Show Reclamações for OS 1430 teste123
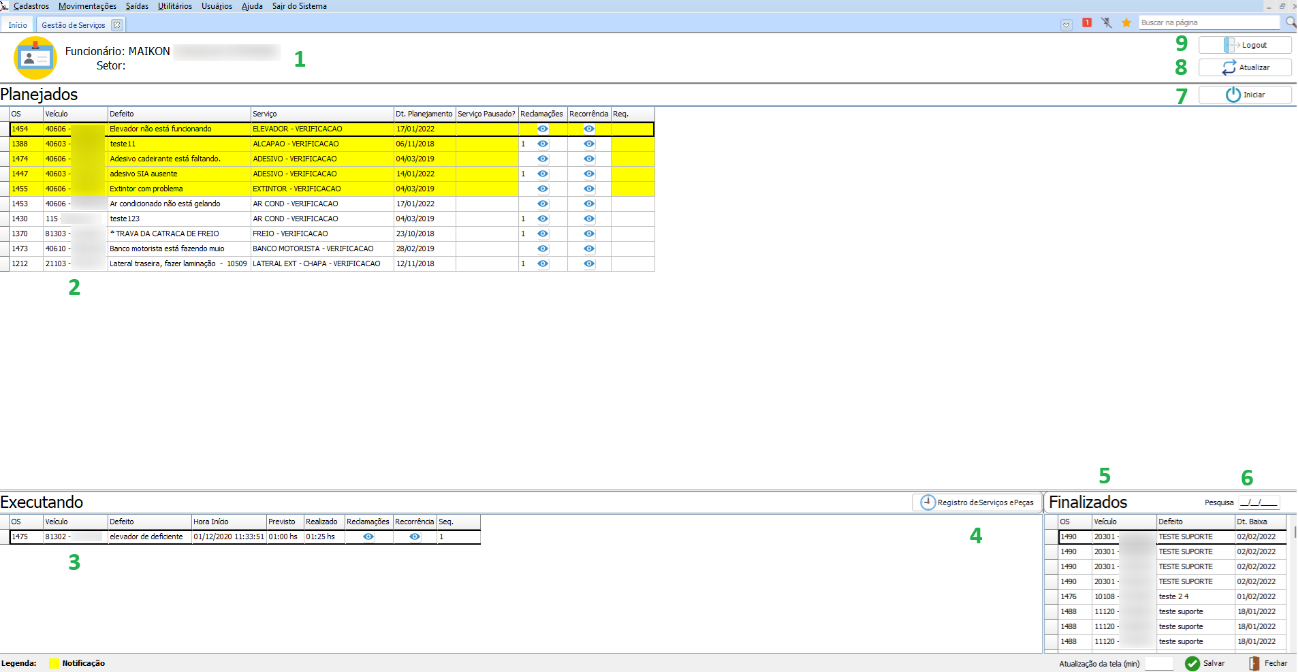Viewport: 1298px width, 672px height. pos(543,219)
